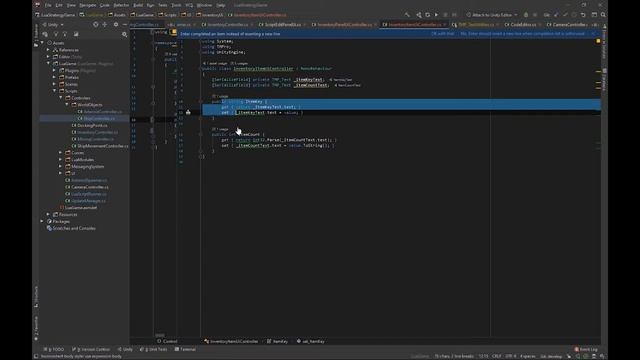
Task: Click the Search Everywhere magnifier icon
Action: tap(603, 15)
